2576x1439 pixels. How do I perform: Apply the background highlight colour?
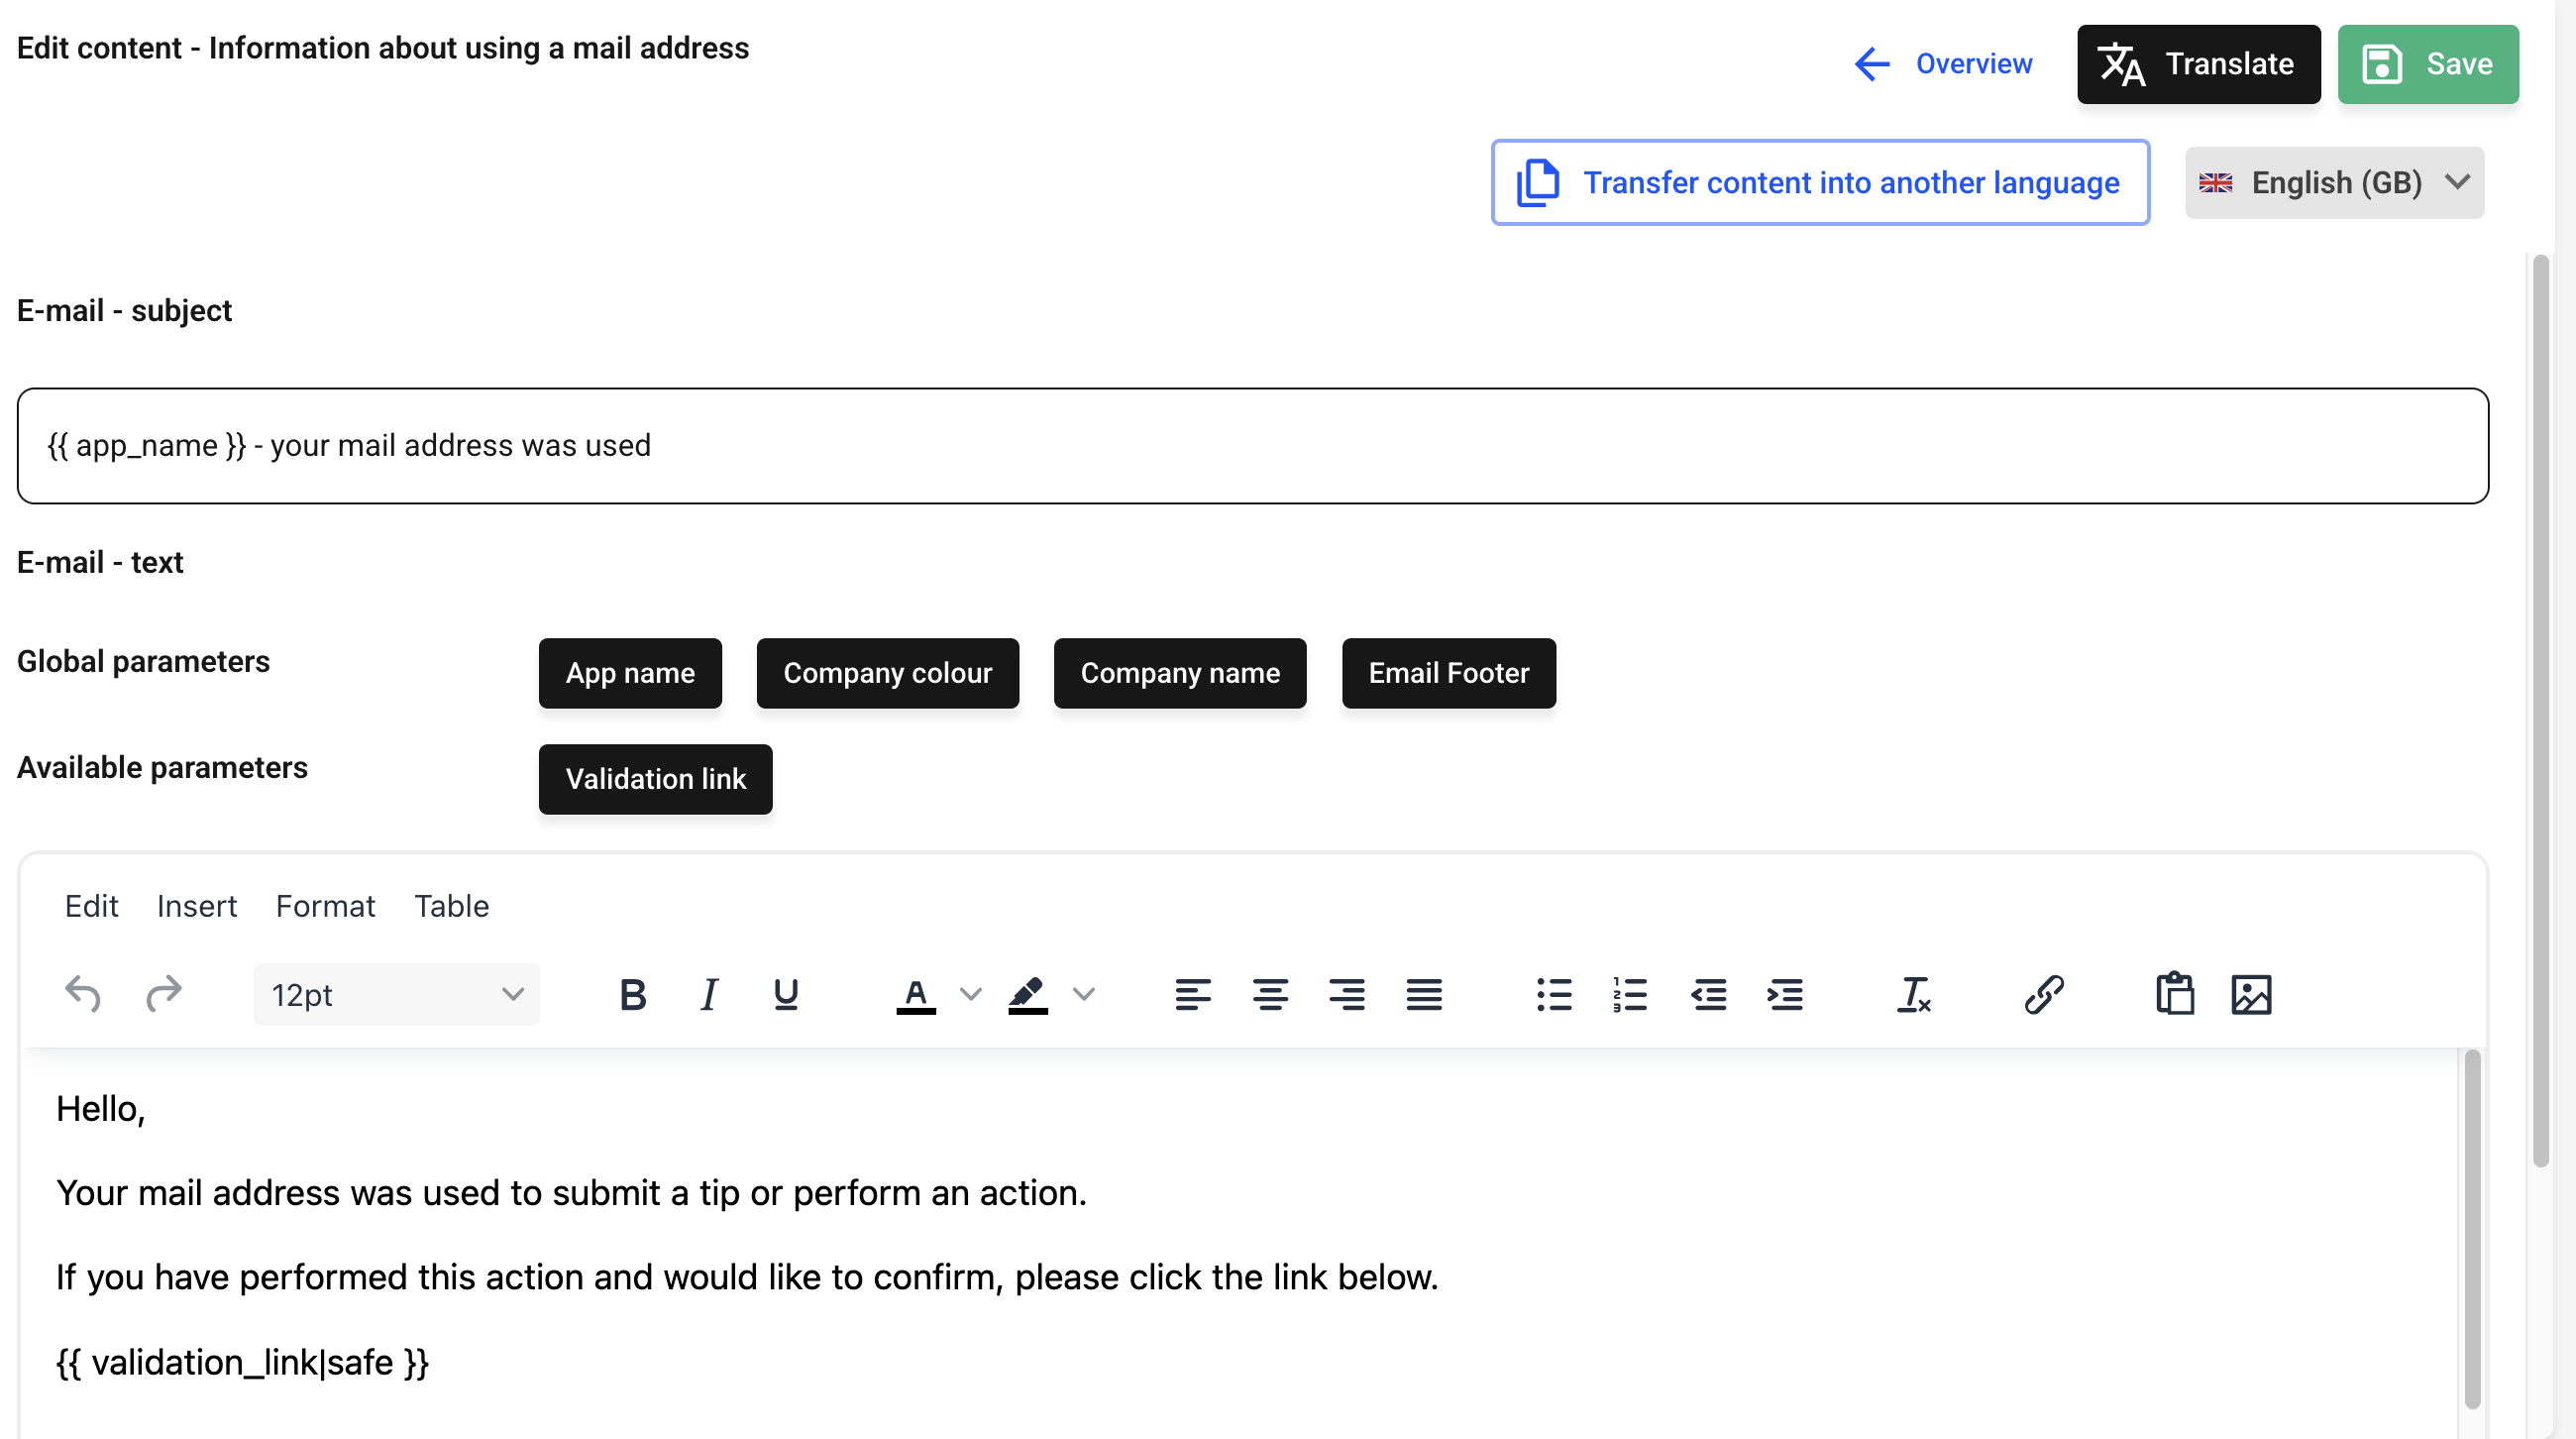click(x=1028, y=994)
